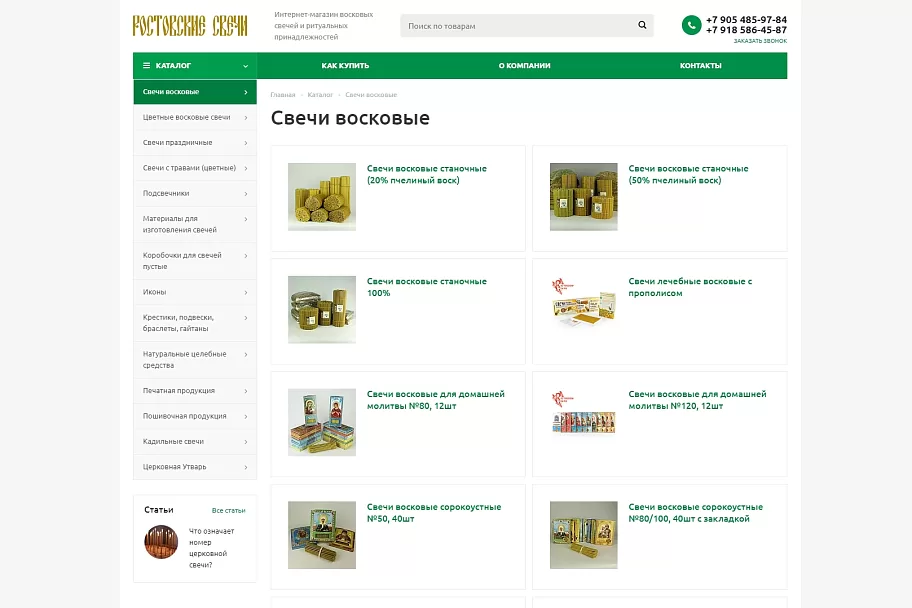Click the сорокоустные №80/100 product image
The image size is (912, 608).
point(583,535)
